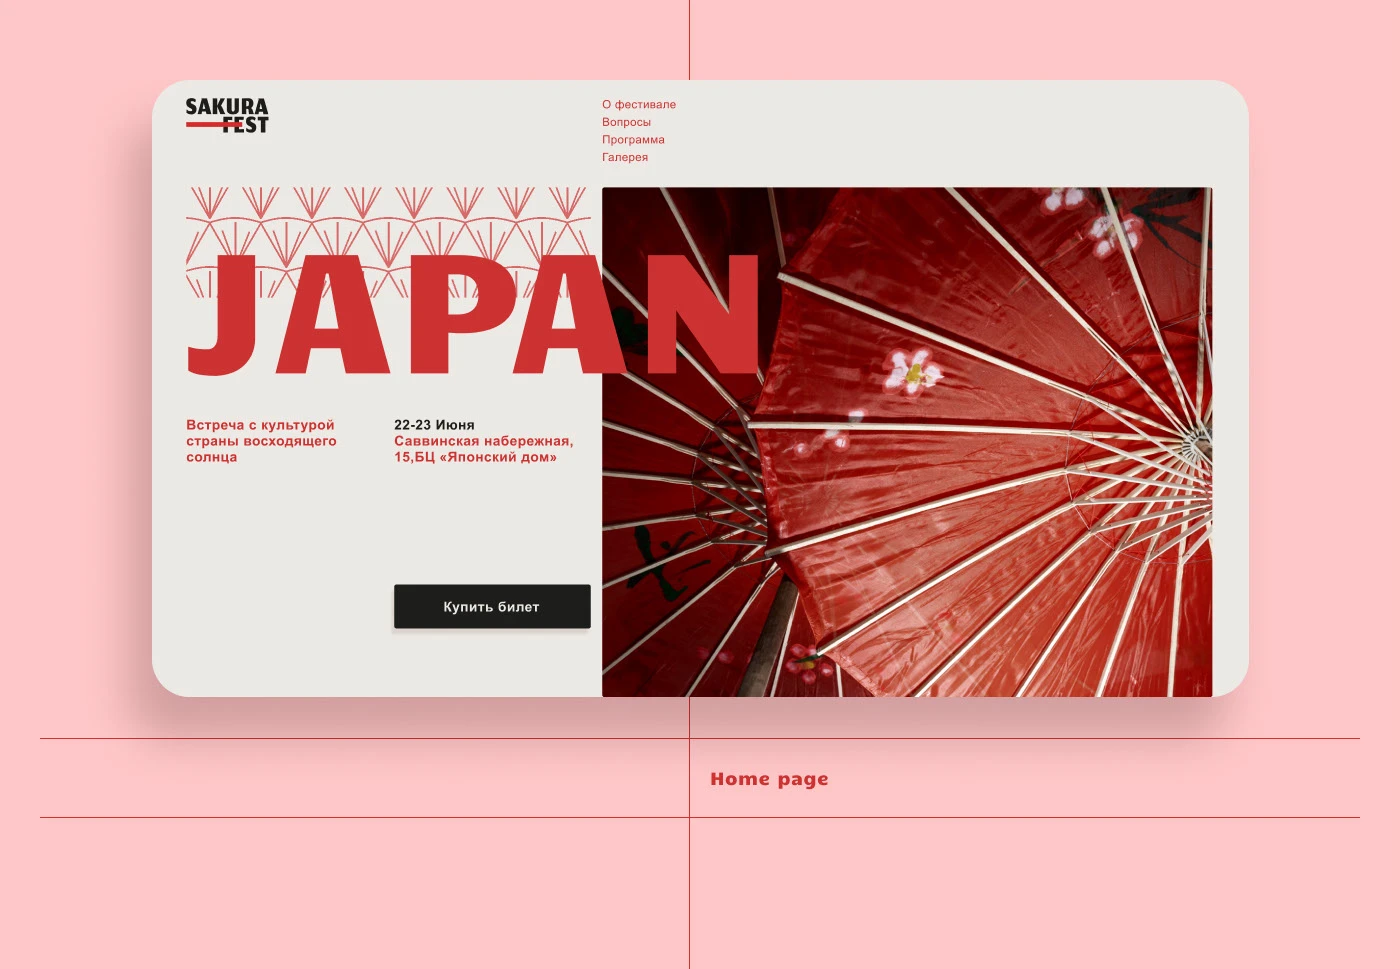
Task: Click the Встреча с культурой tagline
Action: pos(260,440)
